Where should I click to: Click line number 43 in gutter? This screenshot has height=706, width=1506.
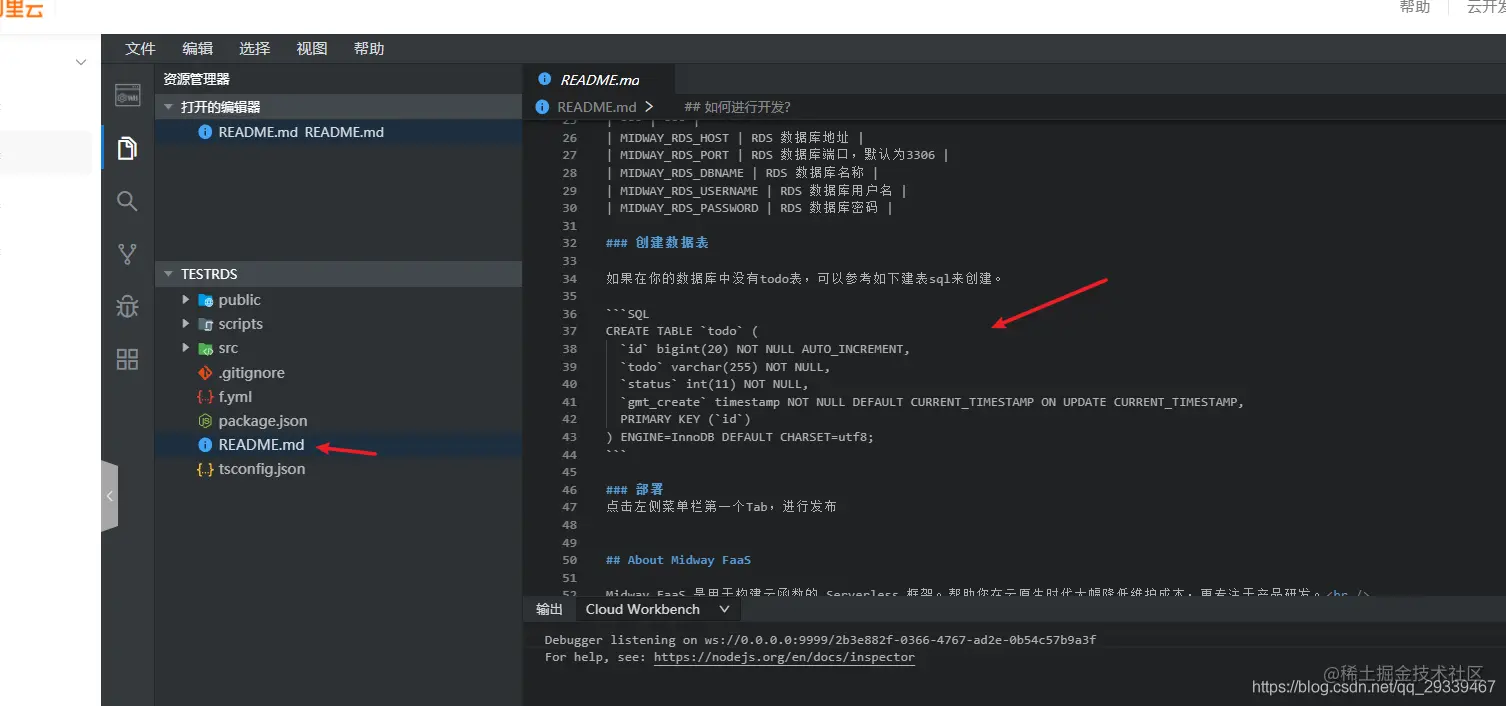(x=569, y=437)
